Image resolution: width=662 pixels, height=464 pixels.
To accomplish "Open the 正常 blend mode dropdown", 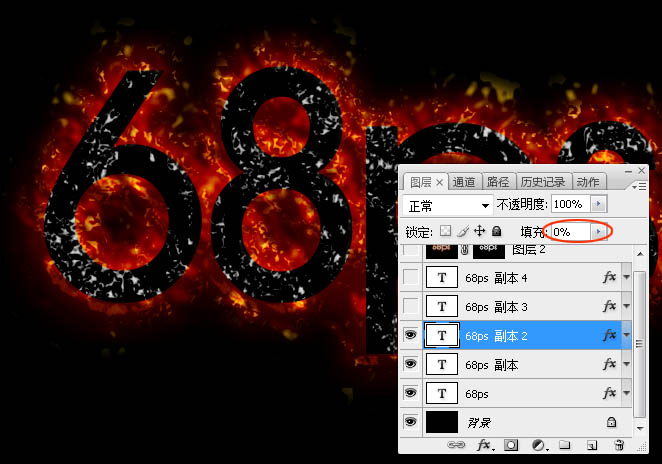I will tap(448, 206).
